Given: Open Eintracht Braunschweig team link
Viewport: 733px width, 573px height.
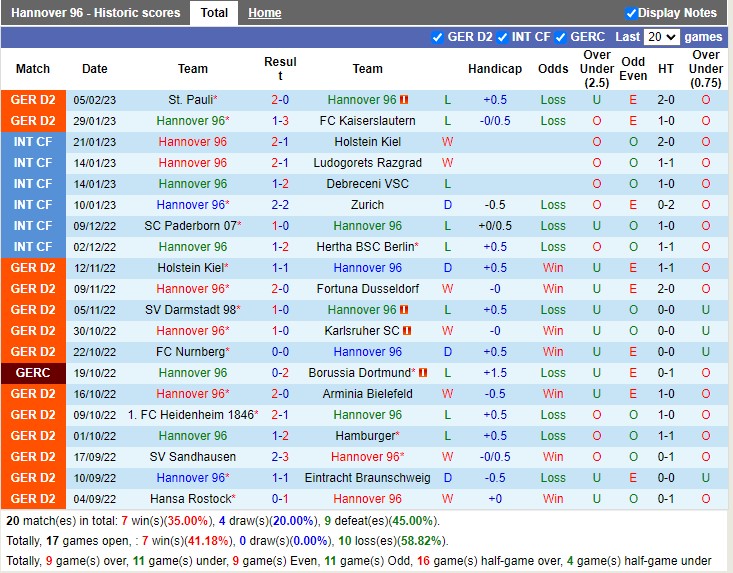Looking at the screenshot, I should [367, 478].
